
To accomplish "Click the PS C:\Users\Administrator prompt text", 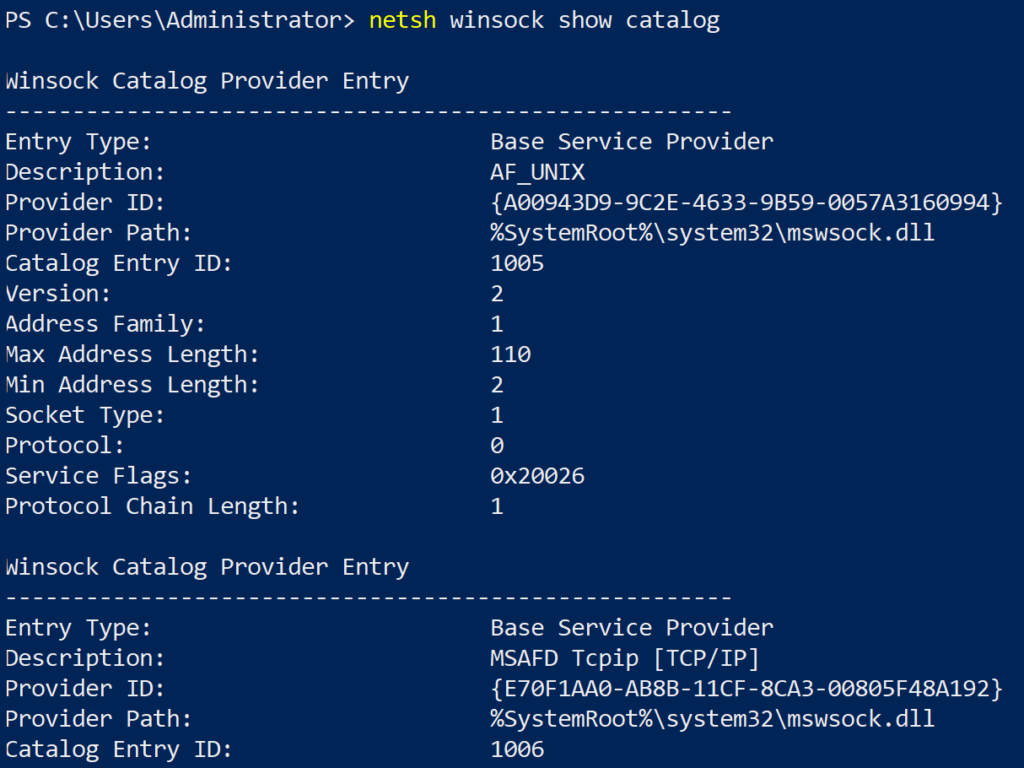I will coord(178,21).
